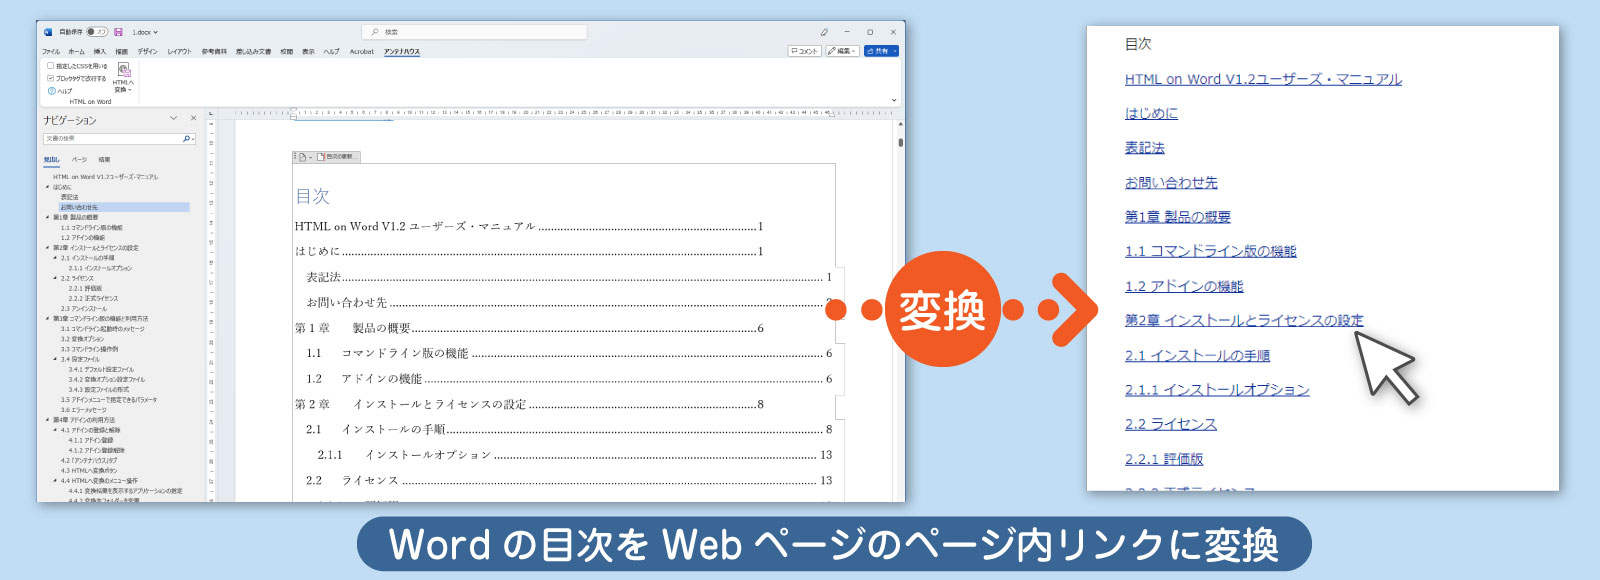Open the 1.docx file name dropdown
The width and height of the screenshot is (1600, 580).
(145, 32)
